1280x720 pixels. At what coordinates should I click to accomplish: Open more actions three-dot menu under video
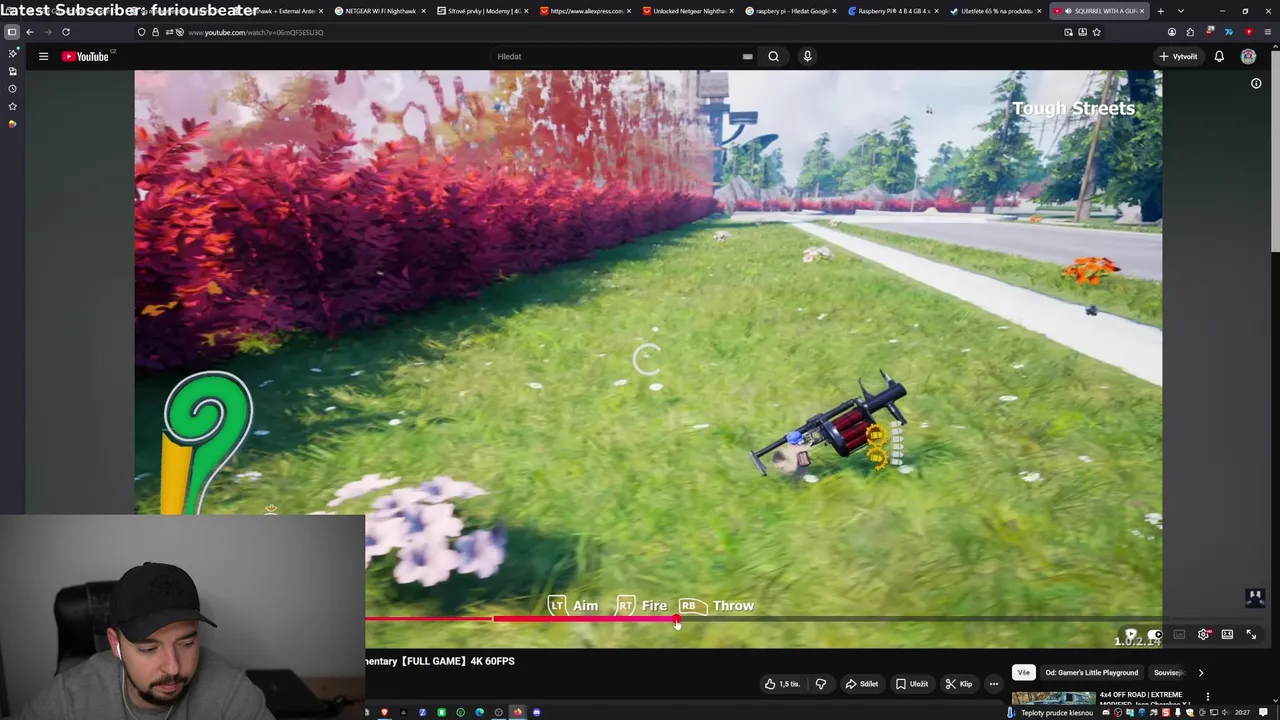coord(993,684)
